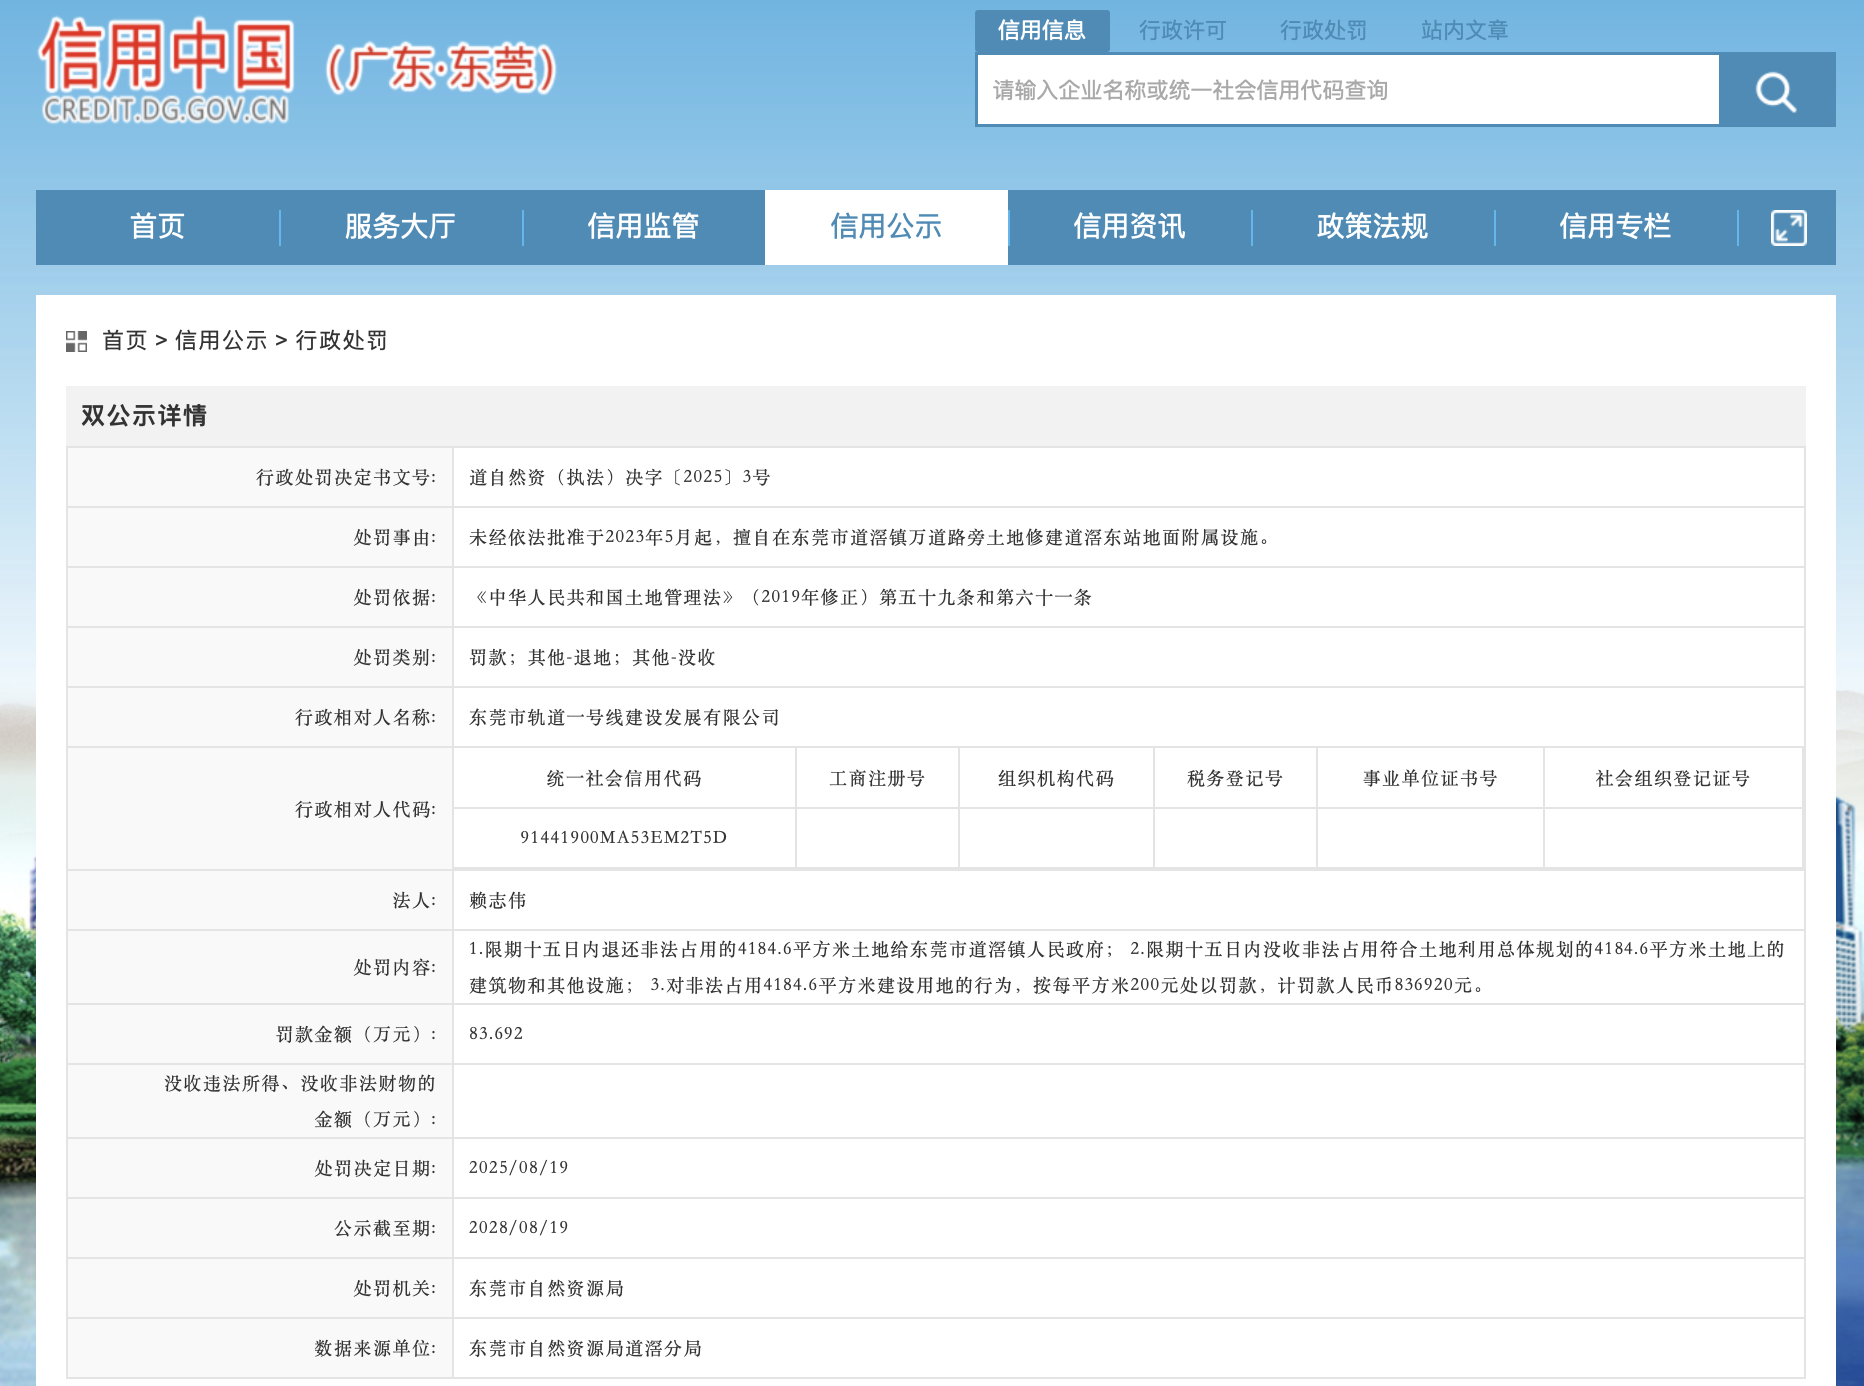Image resolution: width=1864 pixels, height=1386 pixels.
Task: Open the 信用公示 navigation menu
Action: click(886, 227)
